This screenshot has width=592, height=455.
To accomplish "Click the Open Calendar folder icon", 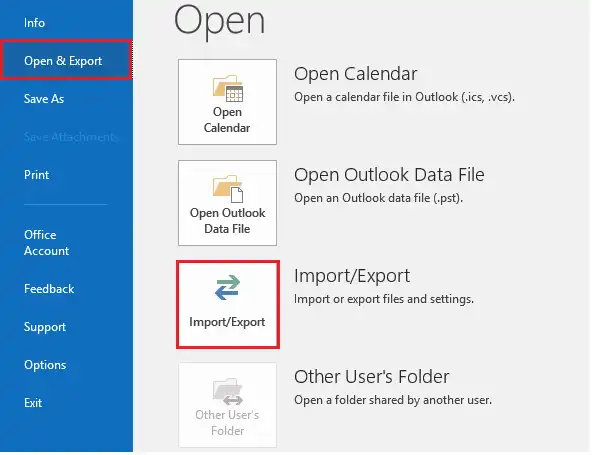I will click(x=228, y=88).
